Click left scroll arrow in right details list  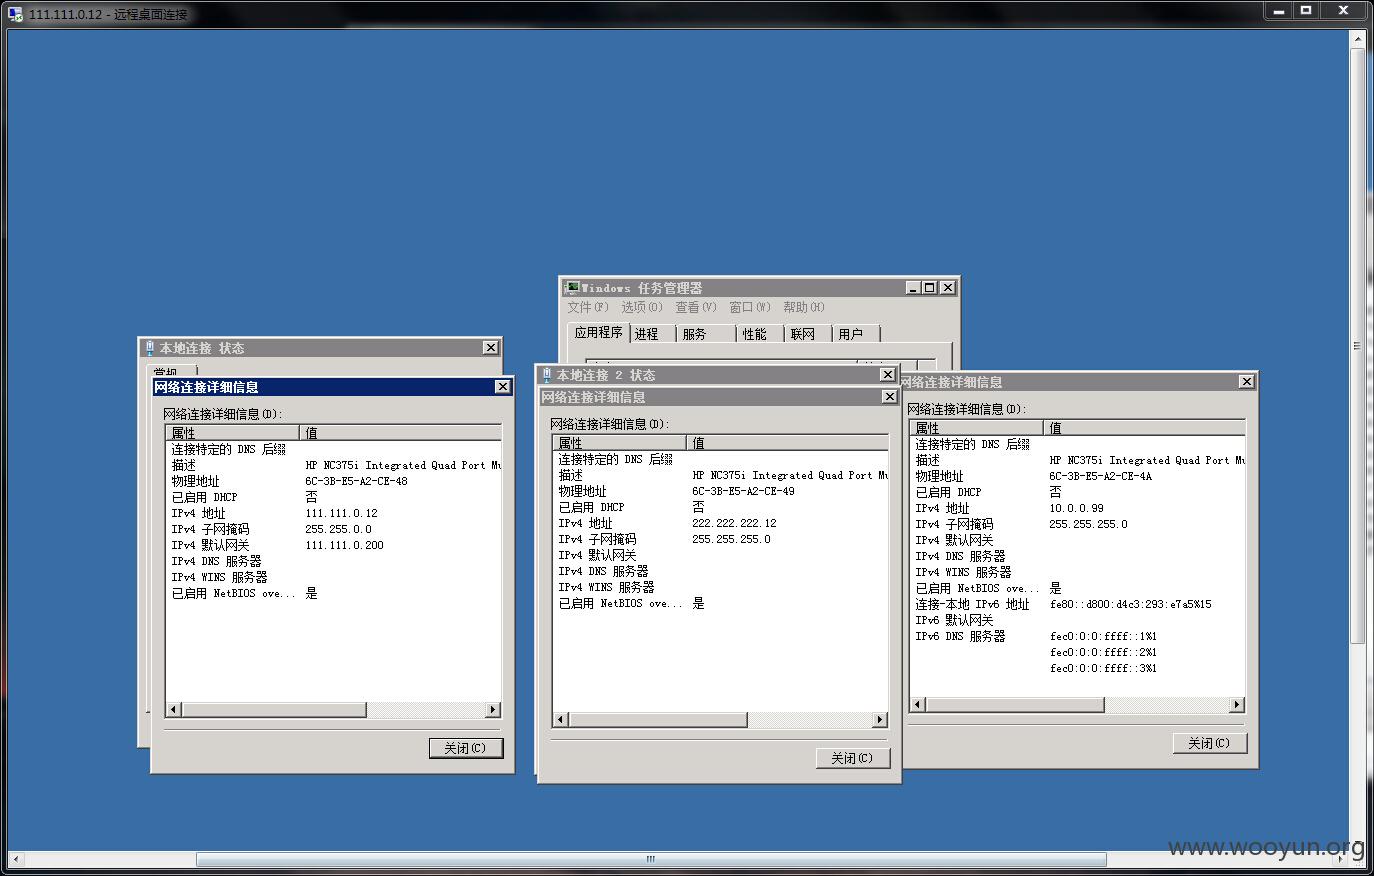coord(918,705)
